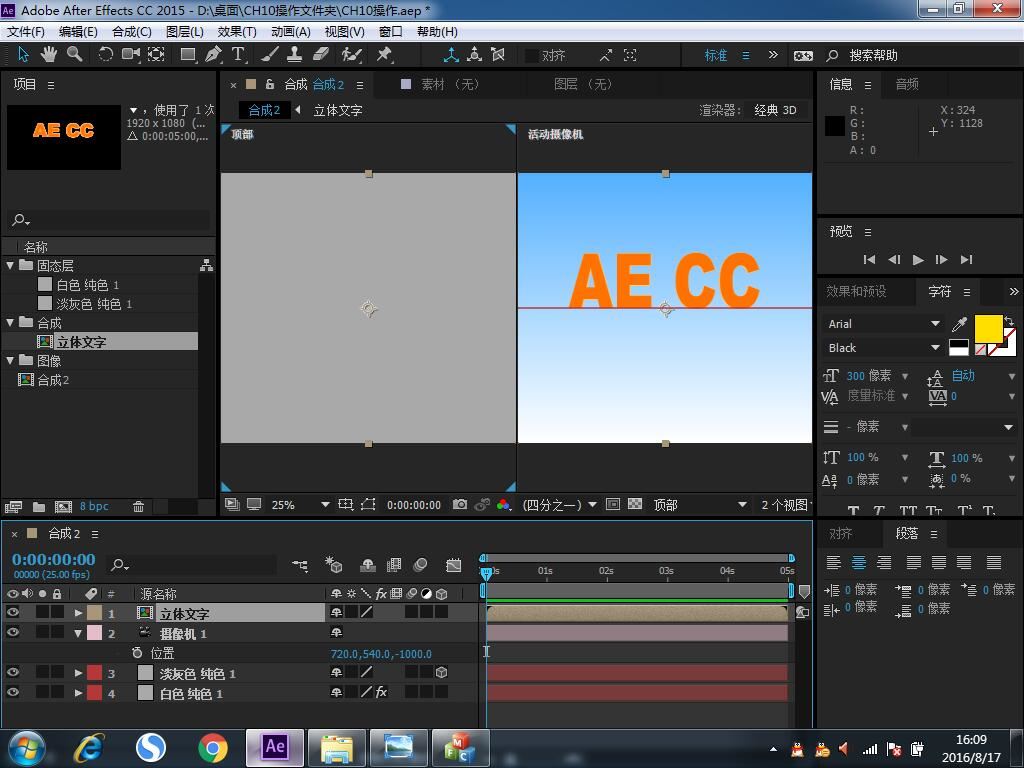Click the Windows Start button
This screenshot has height=768, width=1024.
click(x=27, y=748)
